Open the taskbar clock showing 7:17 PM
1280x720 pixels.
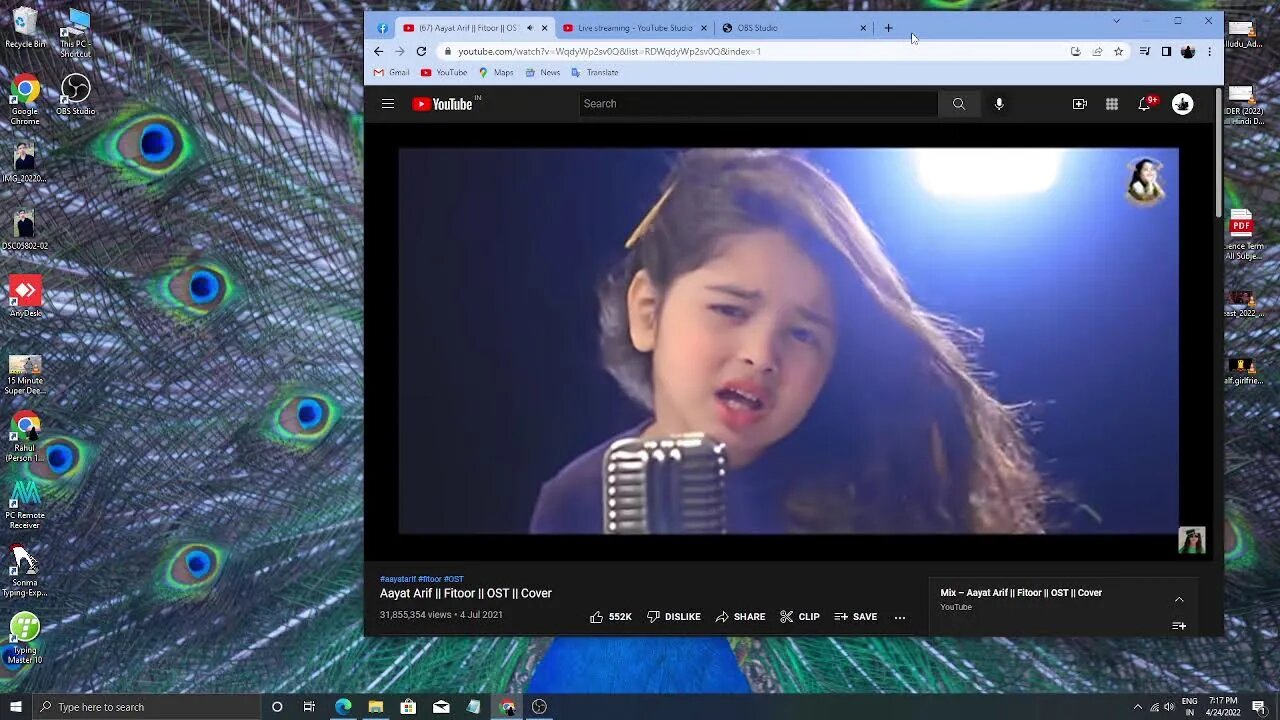click(x=1223, y=707)
